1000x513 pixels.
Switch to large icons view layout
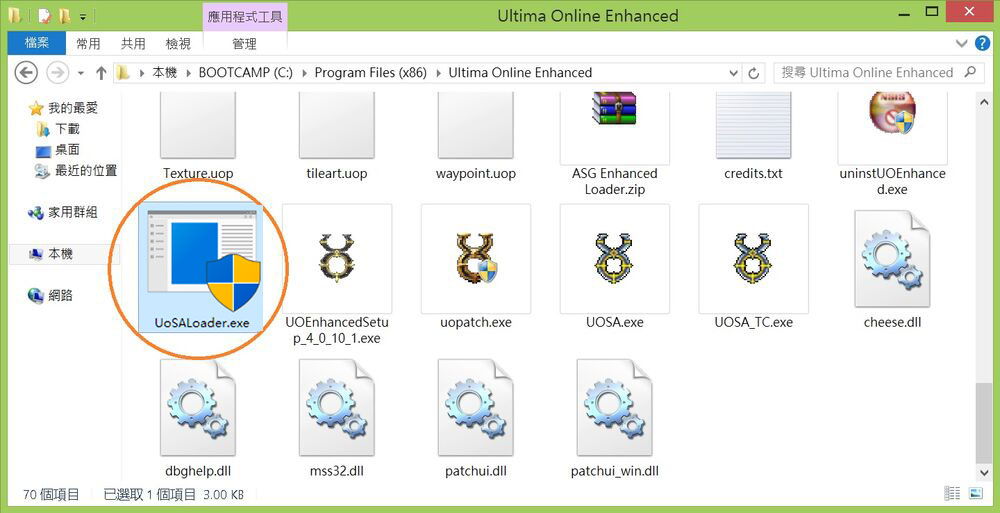976,493
